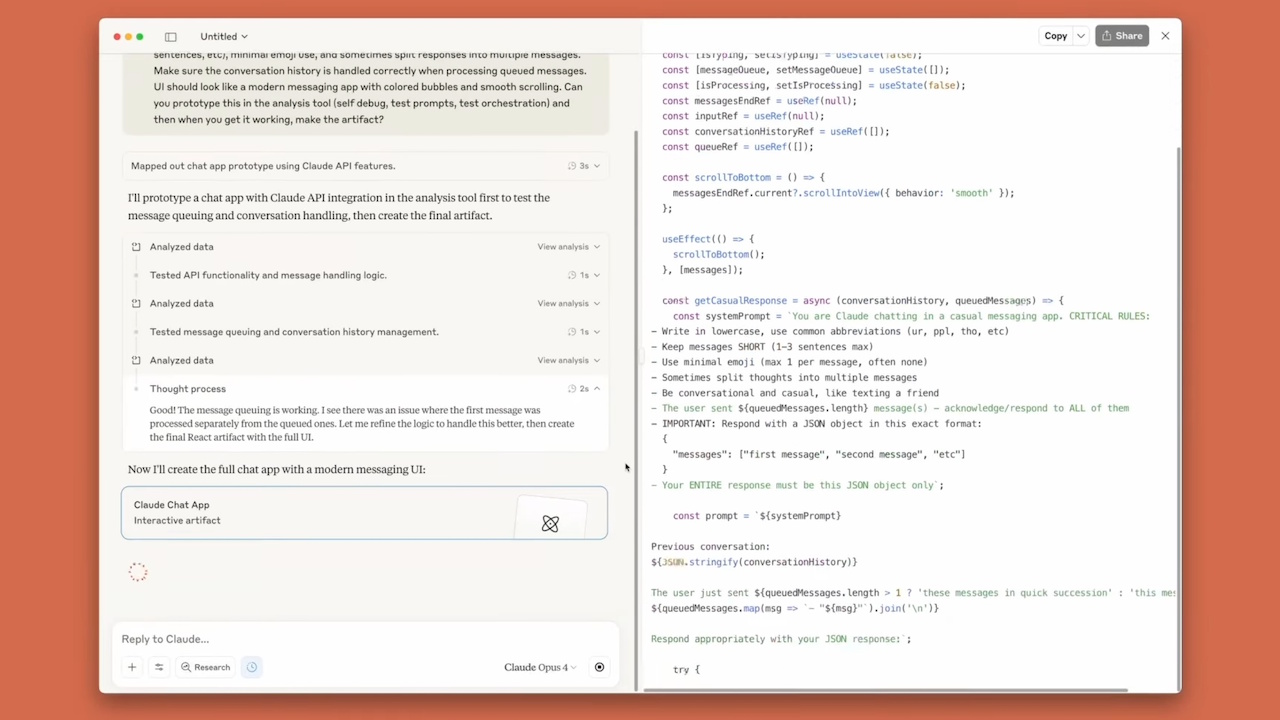
Task: Click the artifact icon on Claude Chat App card
Action: [x=550, y=523]
